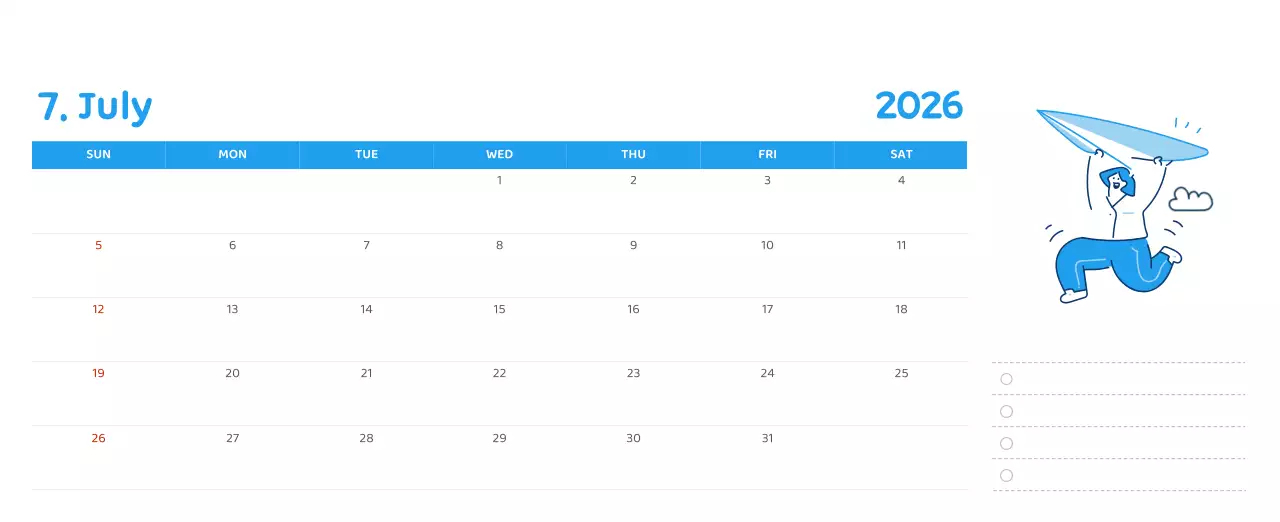Pick the red Sunday date 5
Screen dimensions: 1280x522
coord(98,245)
